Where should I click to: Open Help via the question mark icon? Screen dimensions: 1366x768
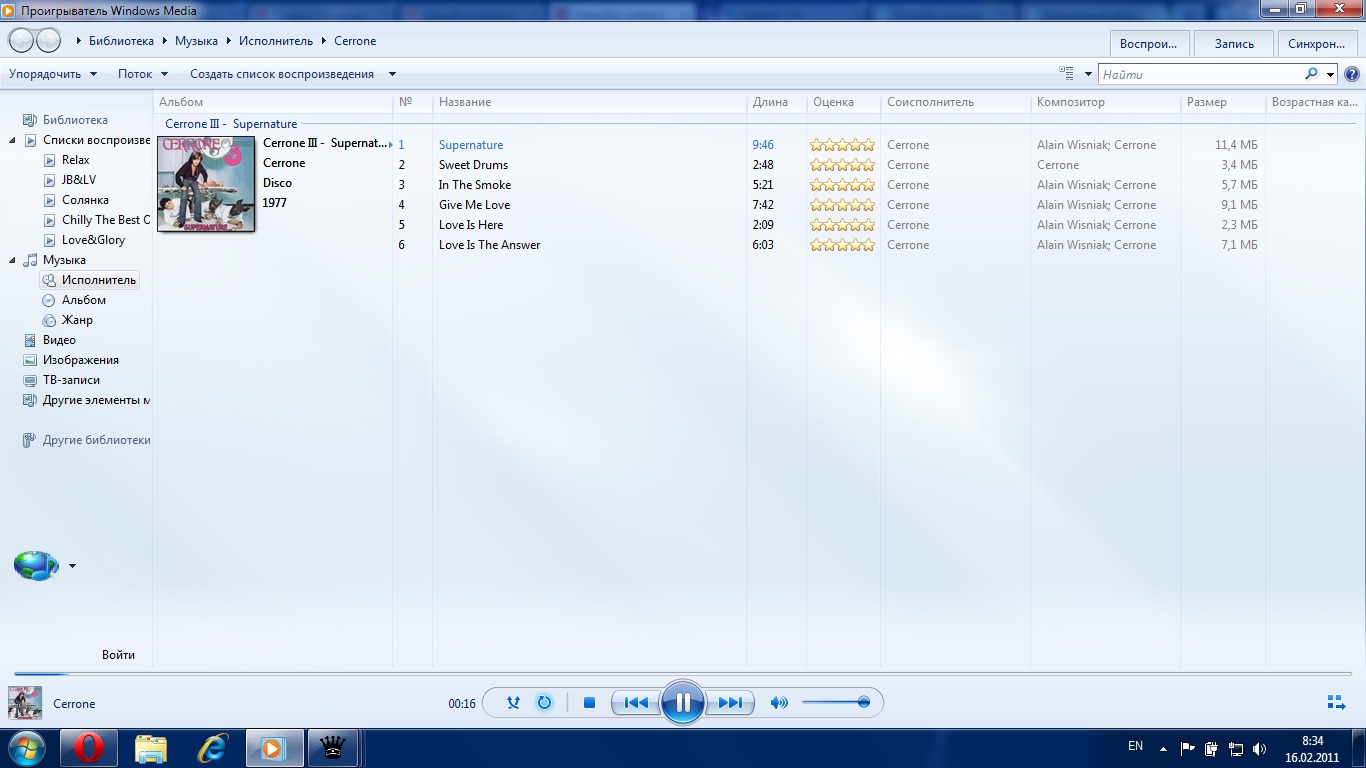click(1351, 74)
